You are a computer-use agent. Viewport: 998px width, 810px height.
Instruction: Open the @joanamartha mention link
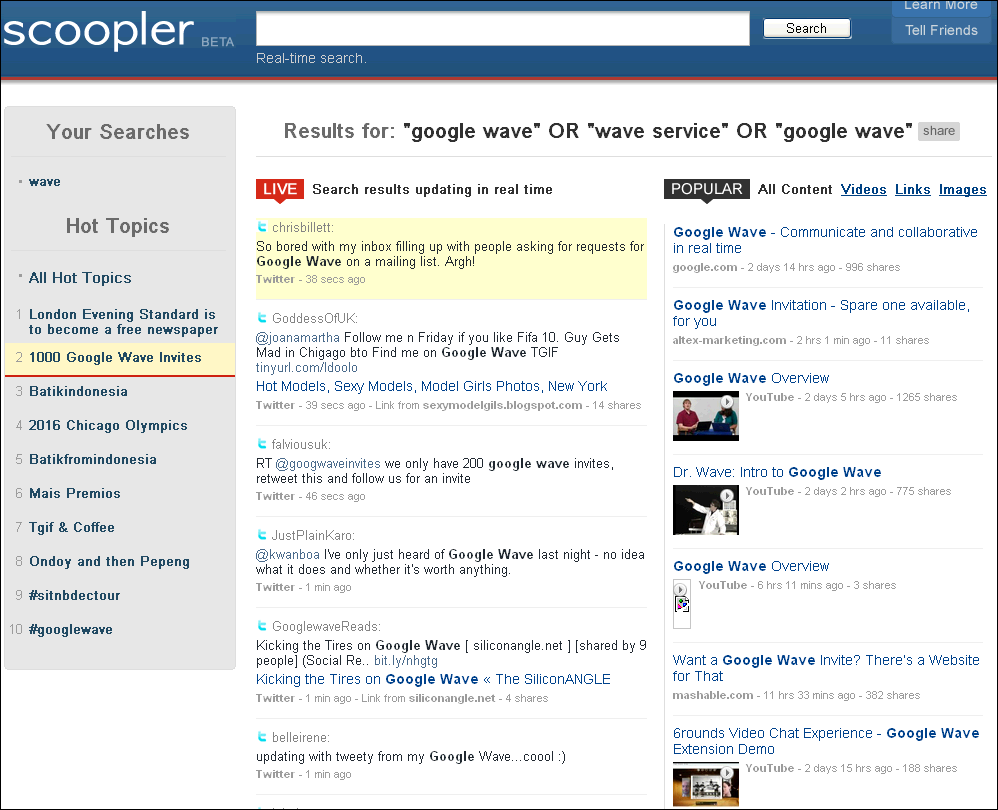tap(298, 337)
